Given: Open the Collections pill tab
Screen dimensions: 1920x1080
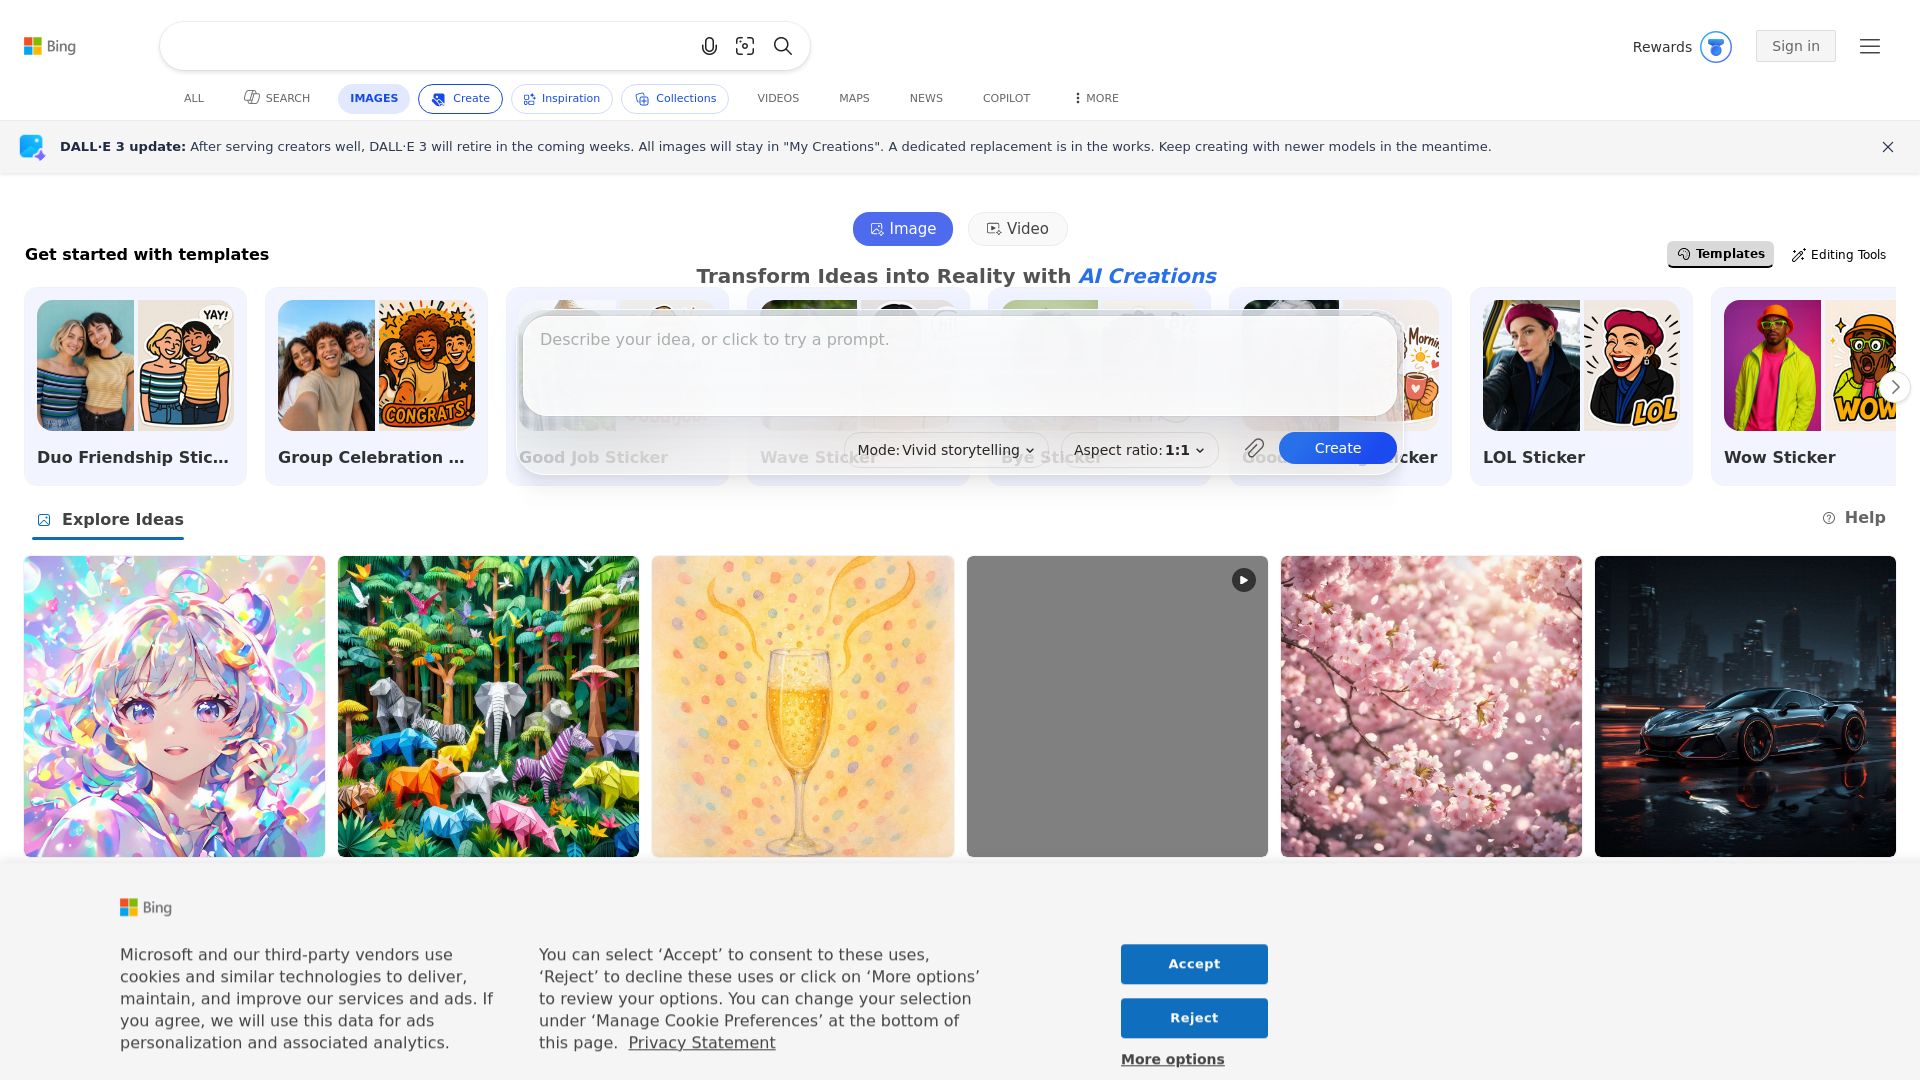Looking at the screenshot, I should (x=675, y=98).
